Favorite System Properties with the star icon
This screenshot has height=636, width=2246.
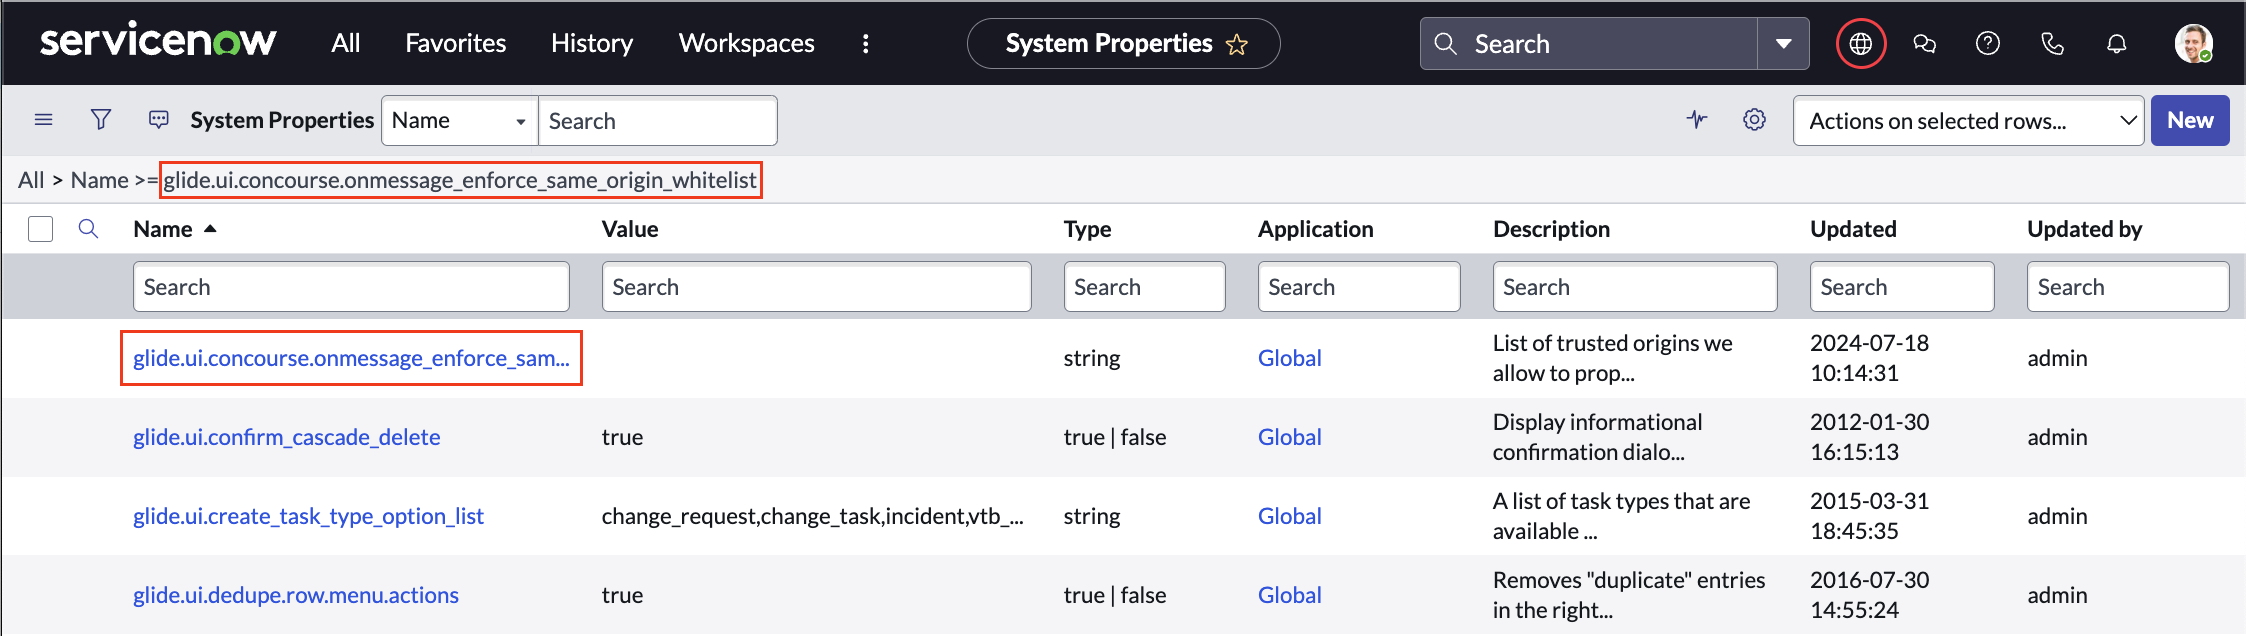click(1237, 44)
